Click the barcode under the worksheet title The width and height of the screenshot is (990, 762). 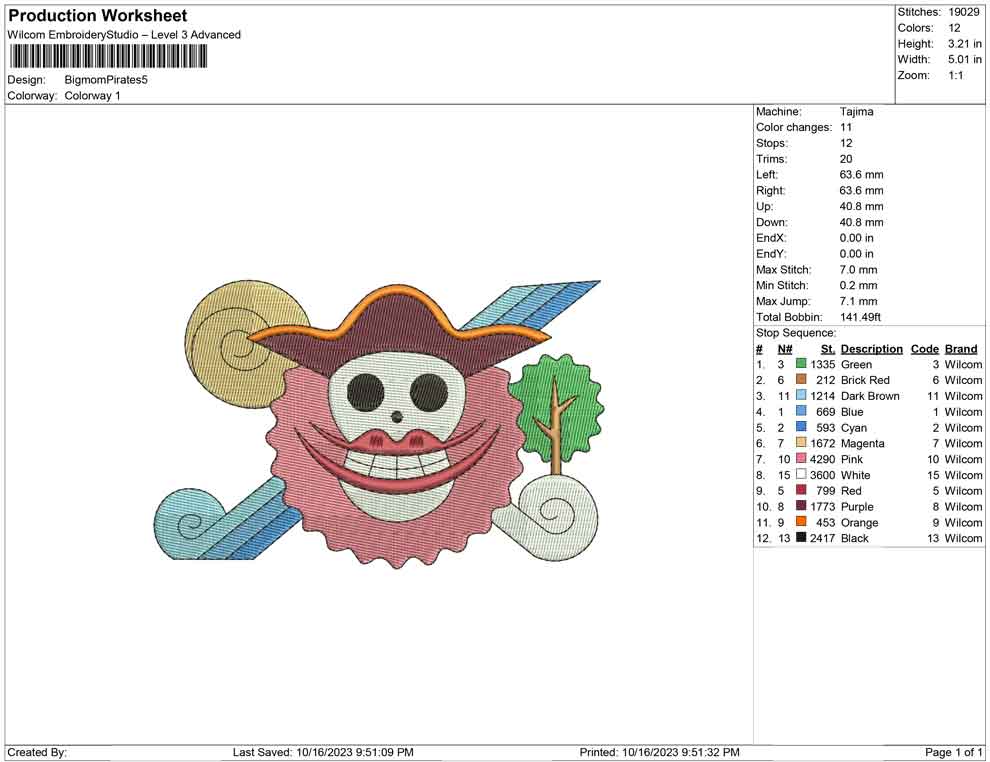[x=108, y=56]
